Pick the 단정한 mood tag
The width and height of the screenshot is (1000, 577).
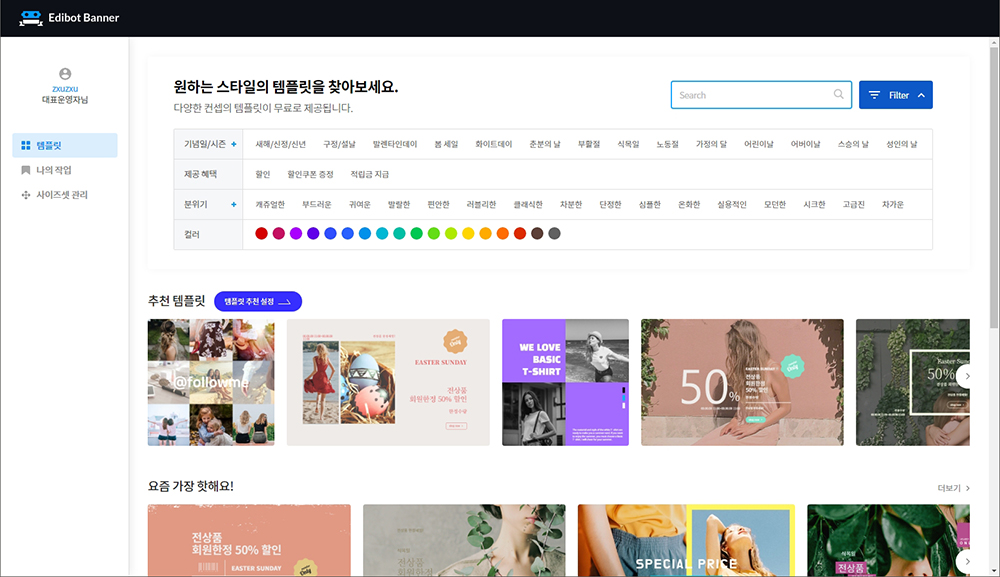[x=610, y=205]
